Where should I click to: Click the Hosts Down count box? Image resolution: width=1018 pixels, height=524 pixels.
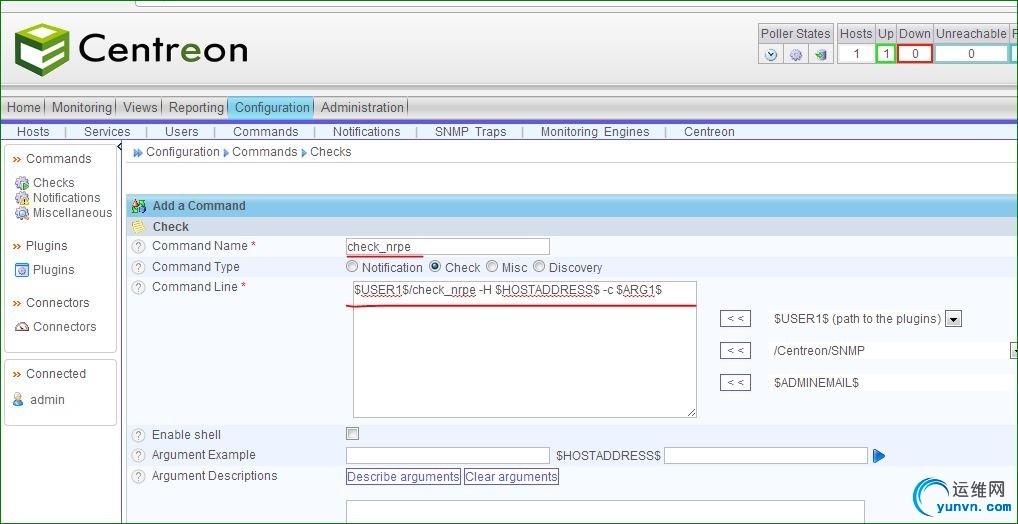pos(915,54)
